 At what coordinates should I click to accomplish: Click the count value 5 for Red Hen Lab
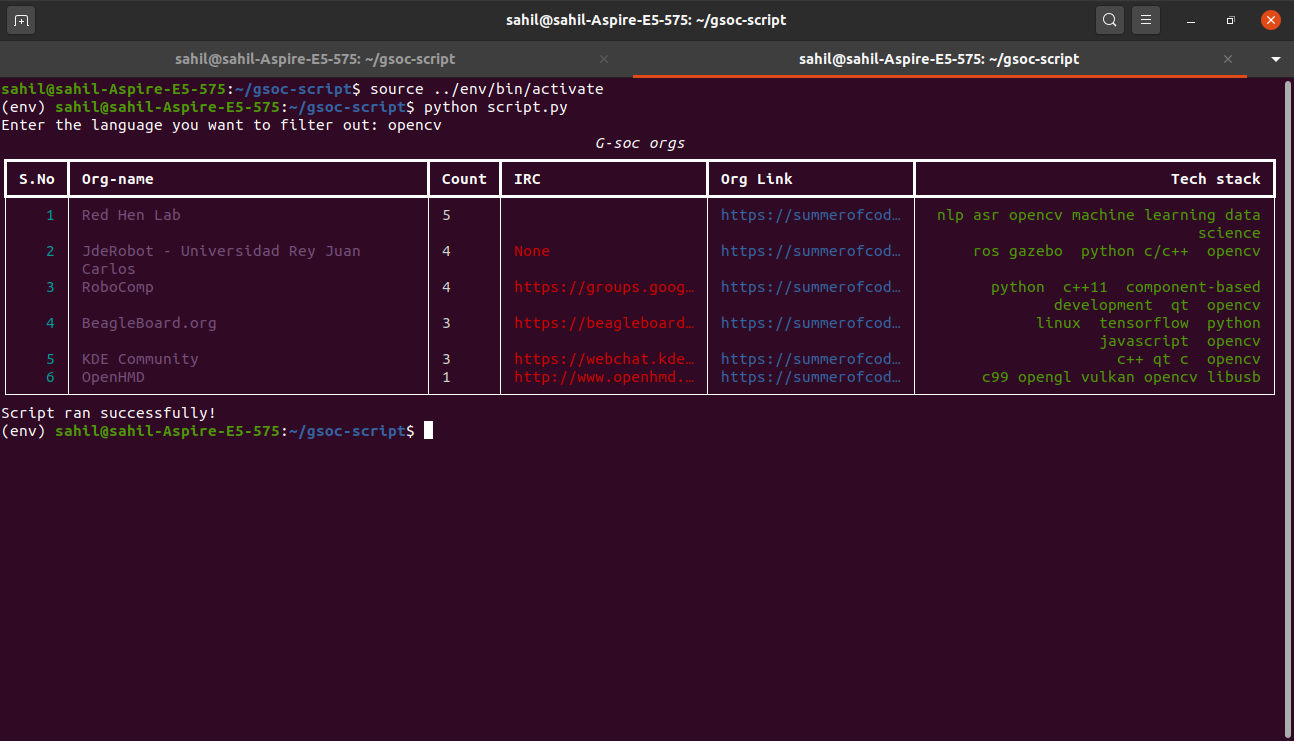point(446,215)
